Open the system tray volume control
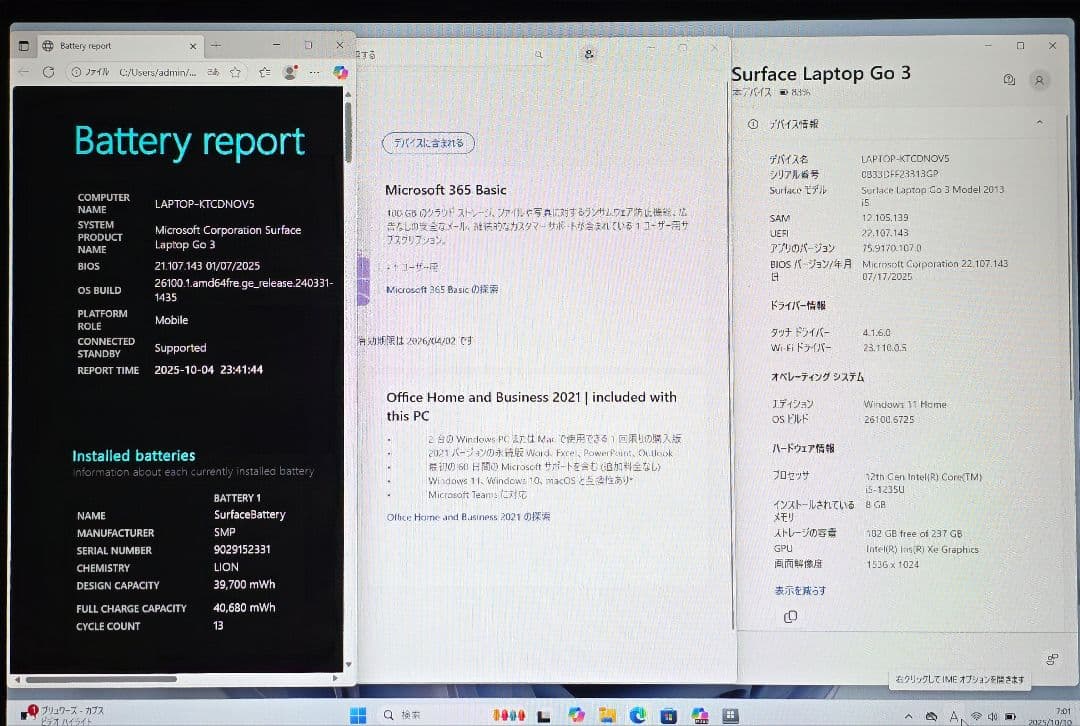This screenshot has height=726, width=1080. (x=994, y=716)
